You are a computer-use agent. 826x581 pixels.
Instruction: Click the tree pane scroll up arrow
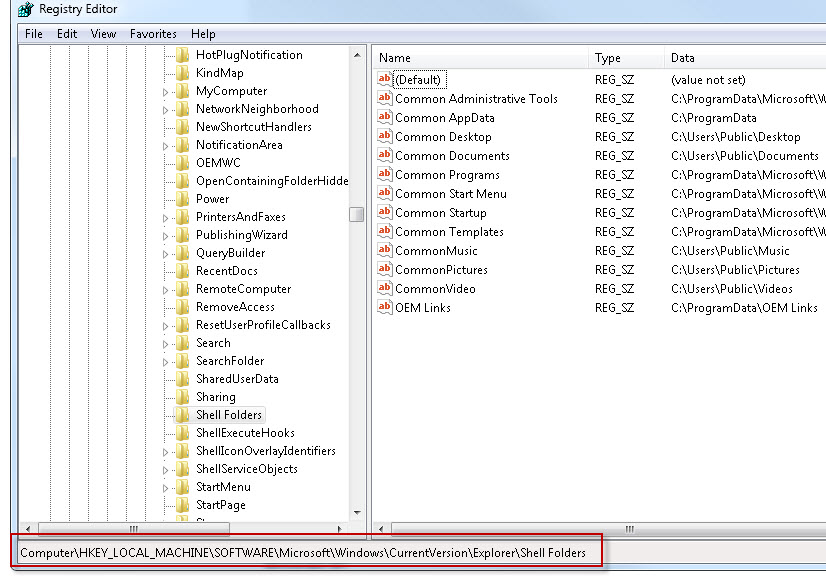coord(357,55)
